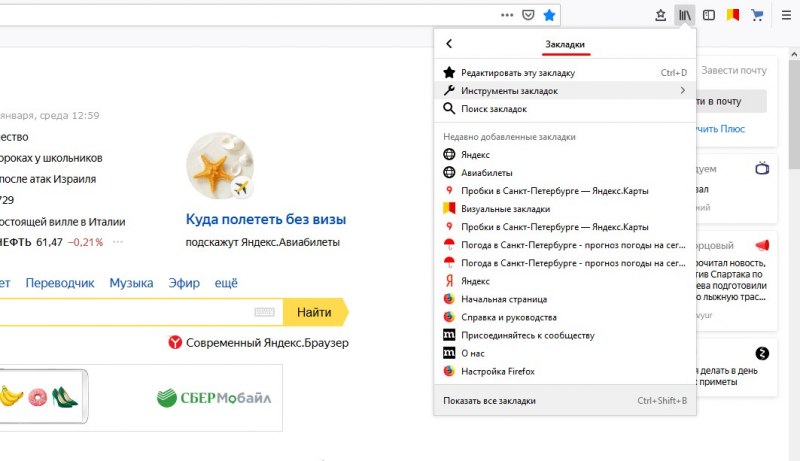The width and height of the screenshot is (800, 461).
Task: Click the news line после атак Израиля
Action: 48,179
